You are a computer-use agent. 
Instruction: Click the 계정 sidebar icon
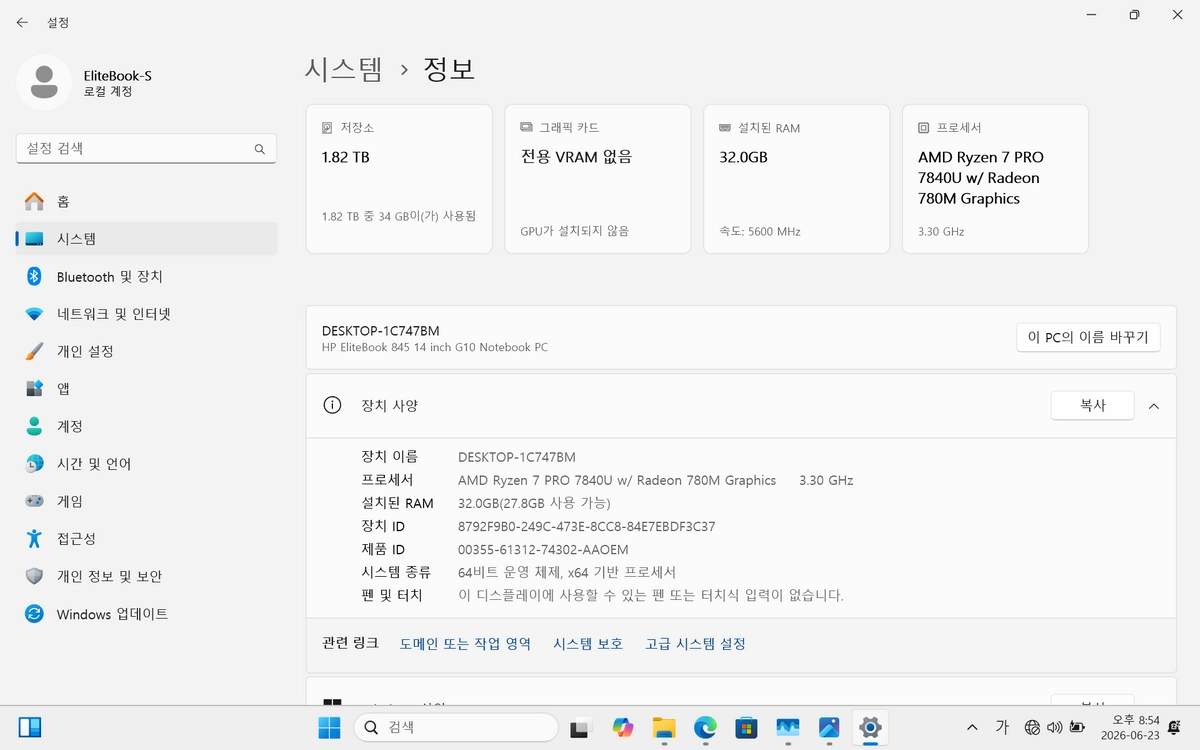(x=35, y=426)
